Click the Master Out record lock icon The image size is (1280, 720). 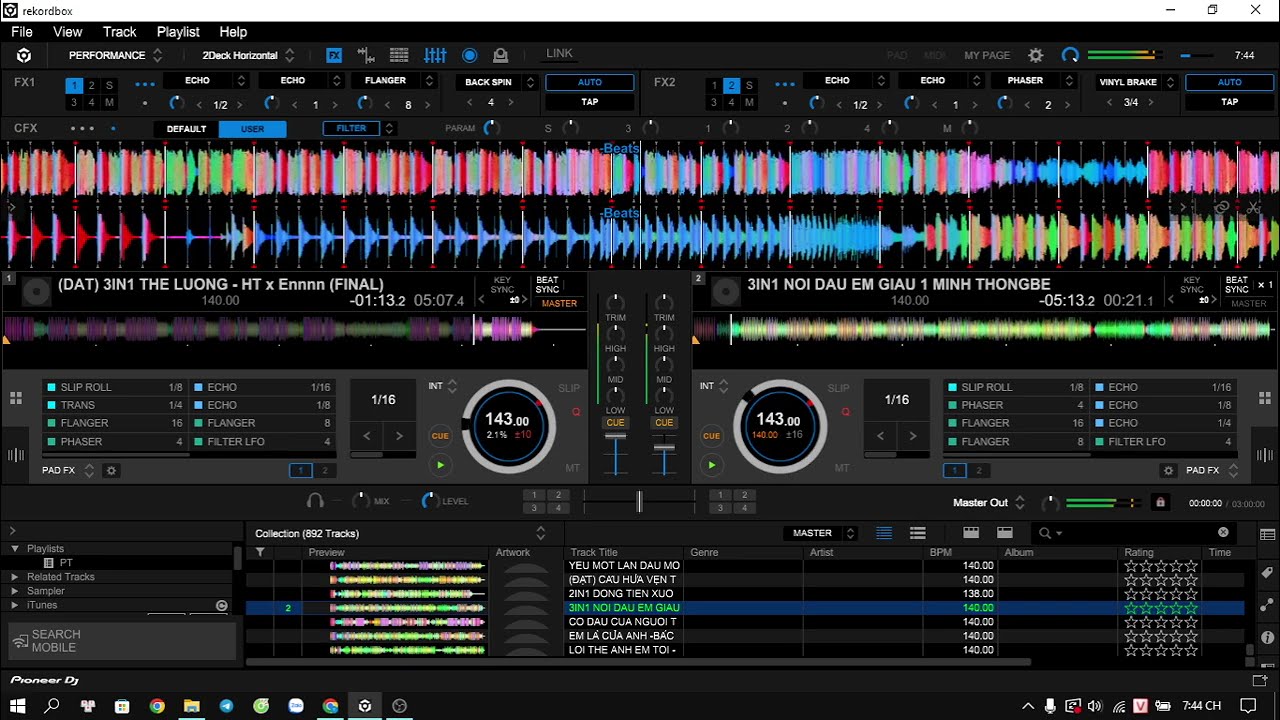click(1160, 503)
